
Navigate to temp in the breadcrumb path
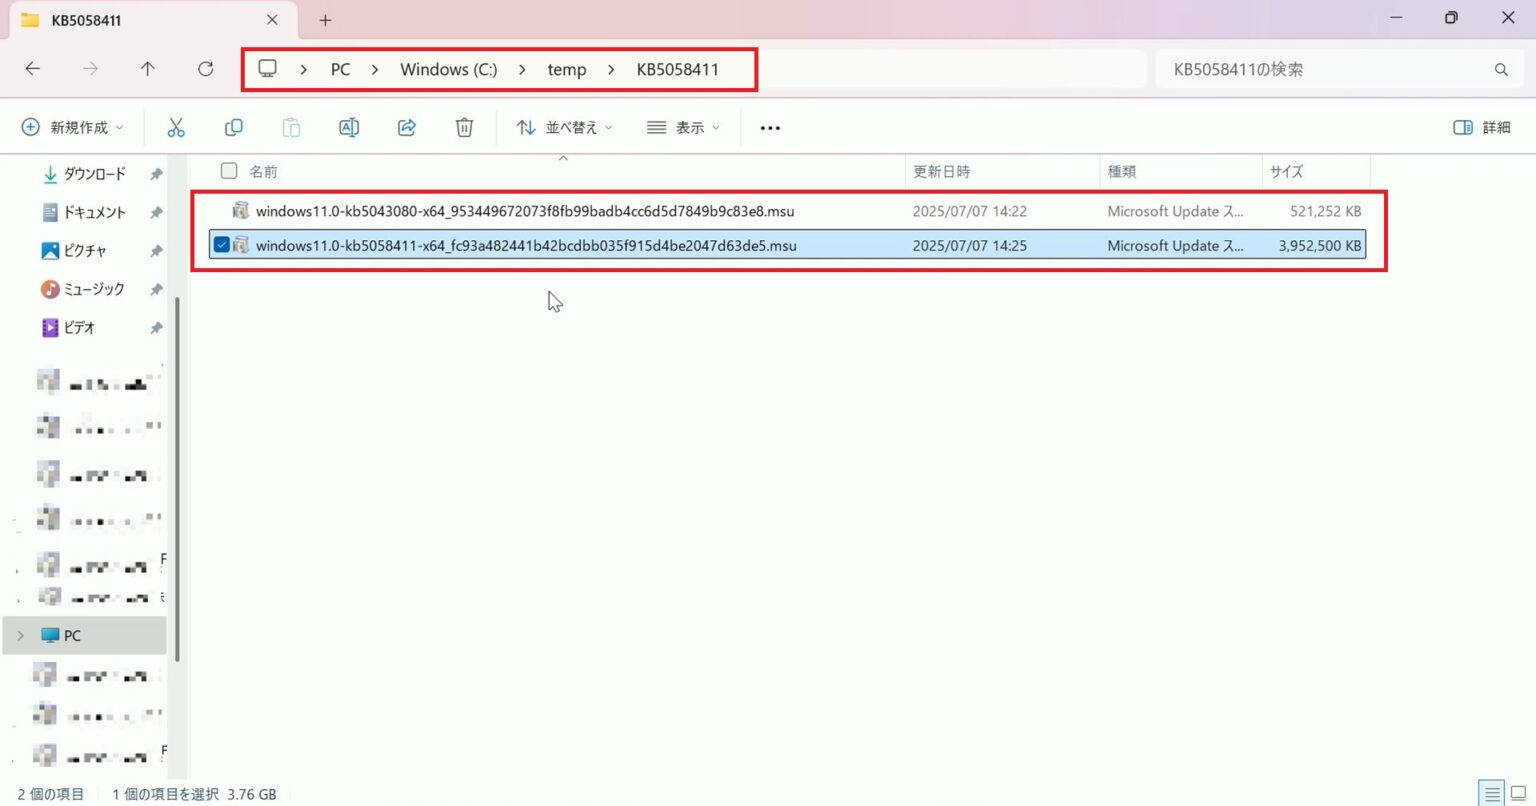(567, 69)
